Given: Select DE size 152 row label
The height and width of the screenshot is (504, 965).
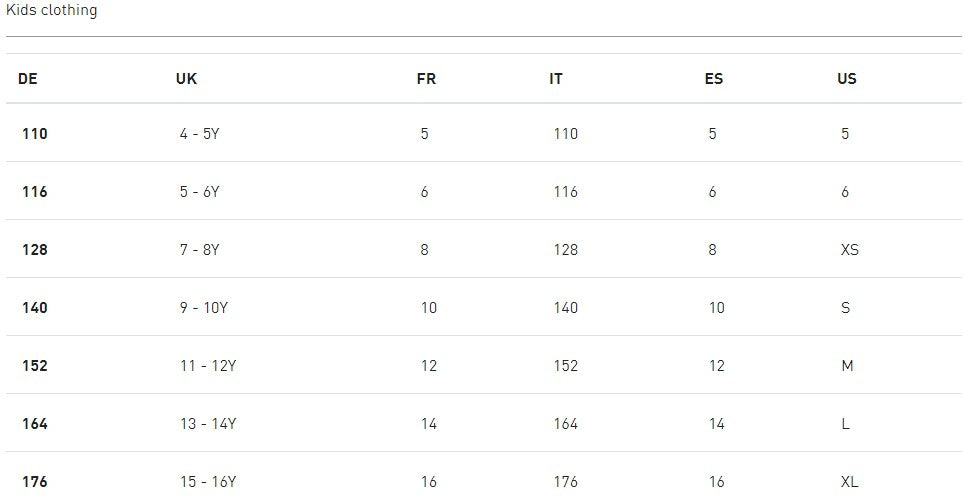Looking at the screenshot, I should (x=34, y=366).
